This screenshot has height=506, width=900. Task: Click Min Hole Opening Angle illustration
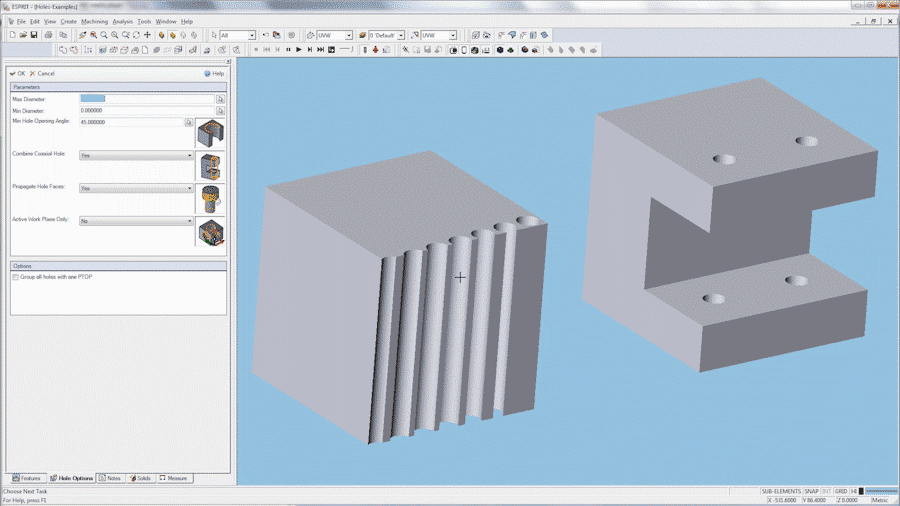[210, 133]
